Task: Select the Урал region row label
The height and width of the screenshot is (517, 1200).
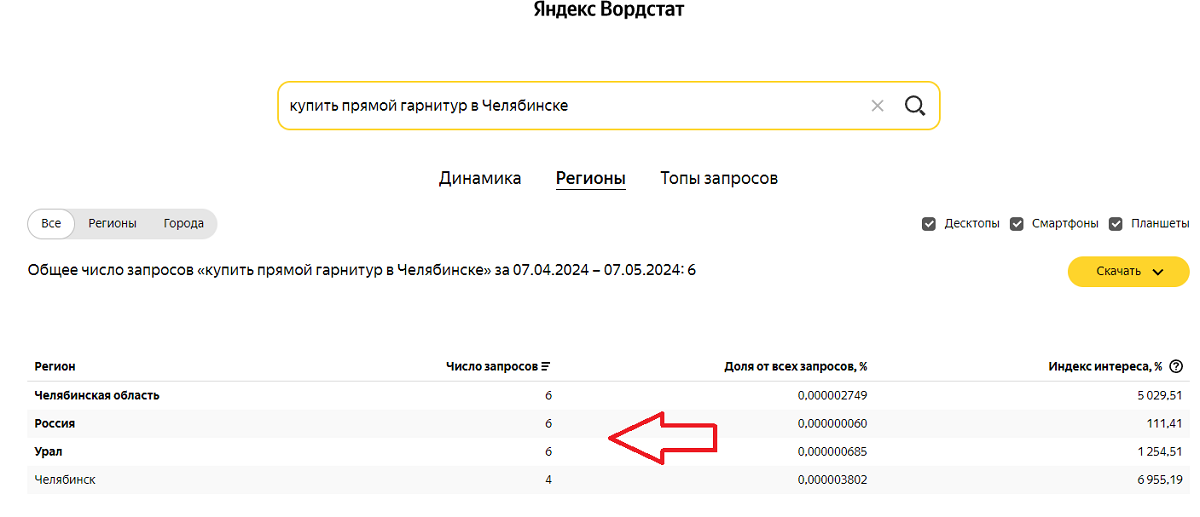Action: point(49,451)
